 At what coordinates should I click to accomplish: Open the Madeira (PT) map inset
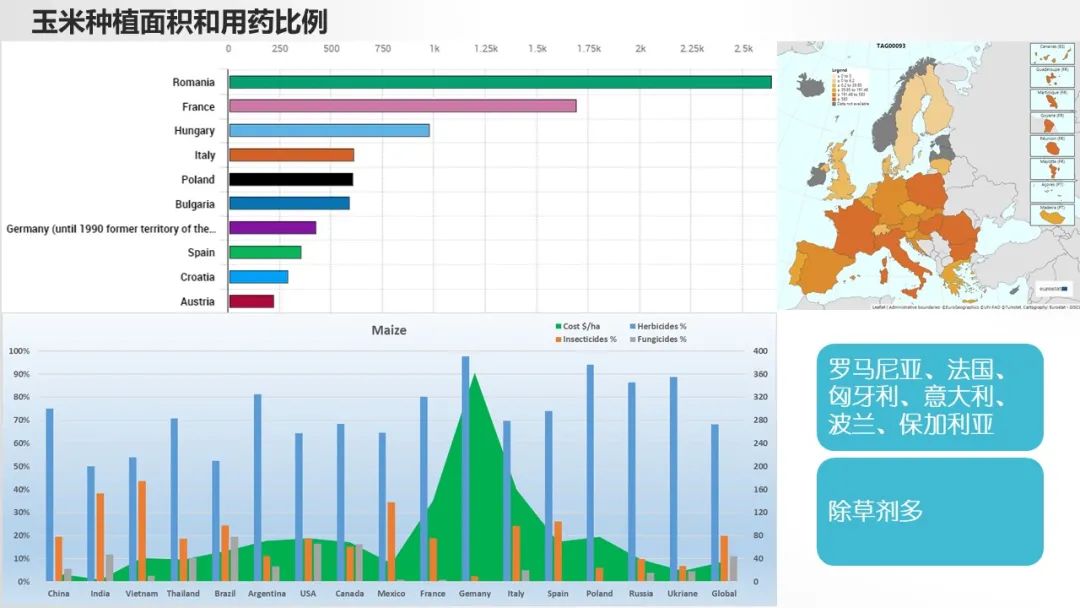tap(1052, 214)
